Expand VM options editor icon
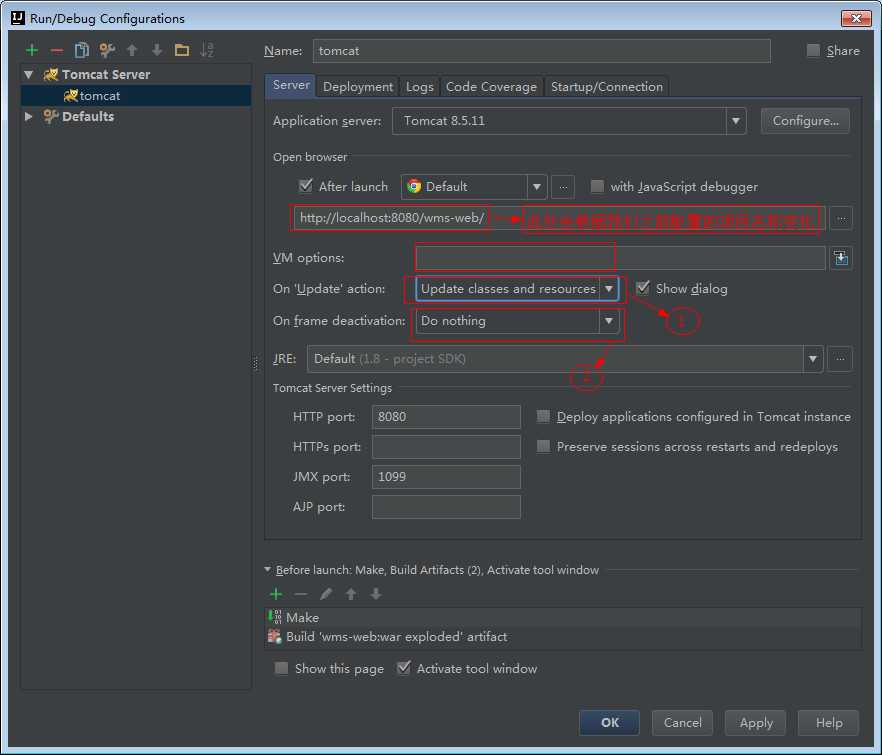882x755 pixels. point(841,258)
